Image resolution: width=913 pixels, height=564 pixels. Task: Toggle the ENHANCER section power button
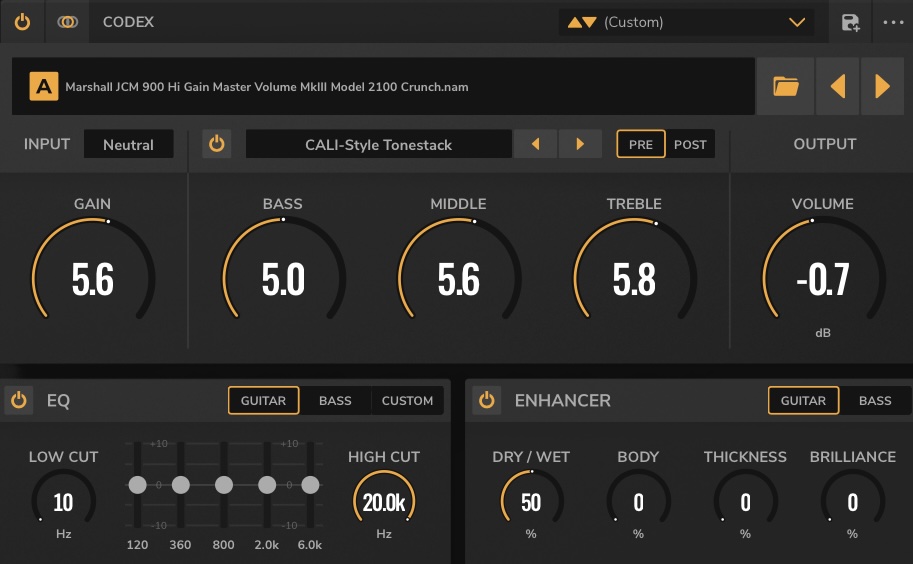click(x=487, y=400)
